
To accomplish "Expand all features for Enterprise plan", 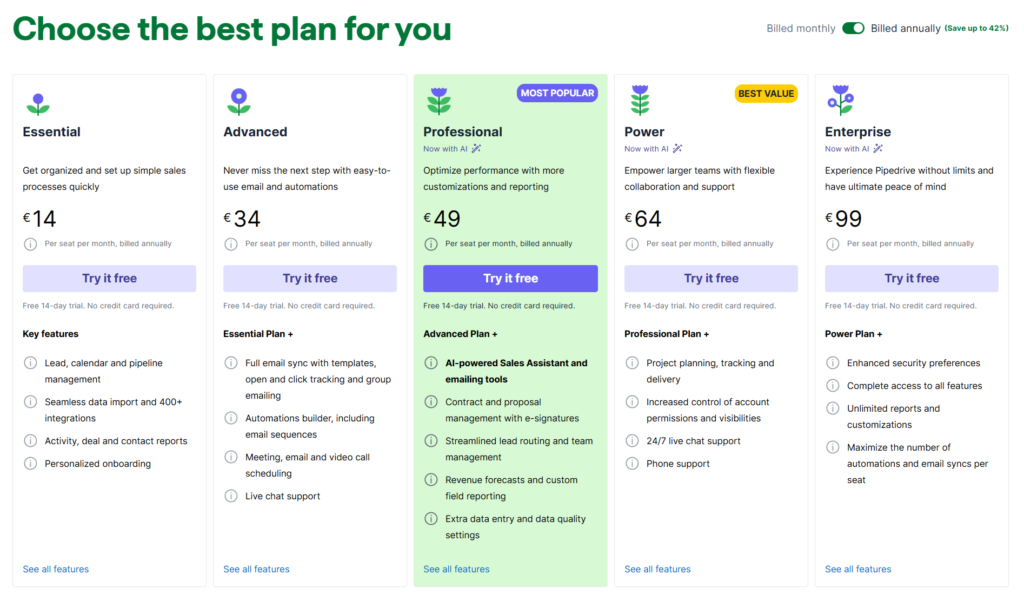I will tap(857, 568).
